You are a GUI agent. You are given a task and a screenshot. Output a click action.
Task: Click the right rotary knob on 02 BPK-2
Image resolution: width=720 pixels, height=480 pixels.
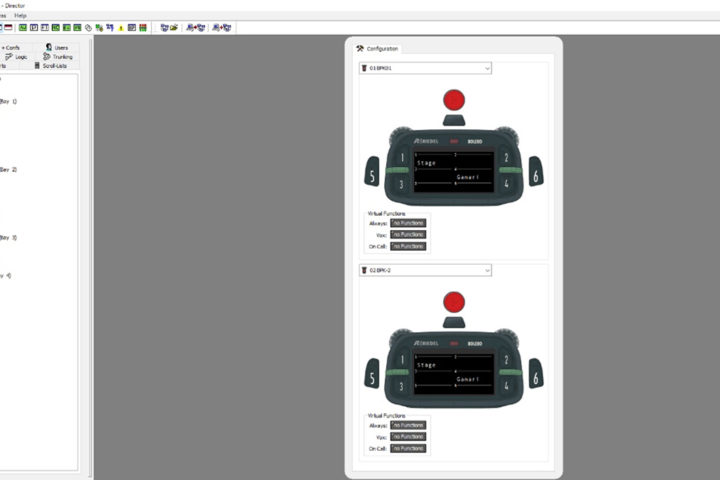507,336
